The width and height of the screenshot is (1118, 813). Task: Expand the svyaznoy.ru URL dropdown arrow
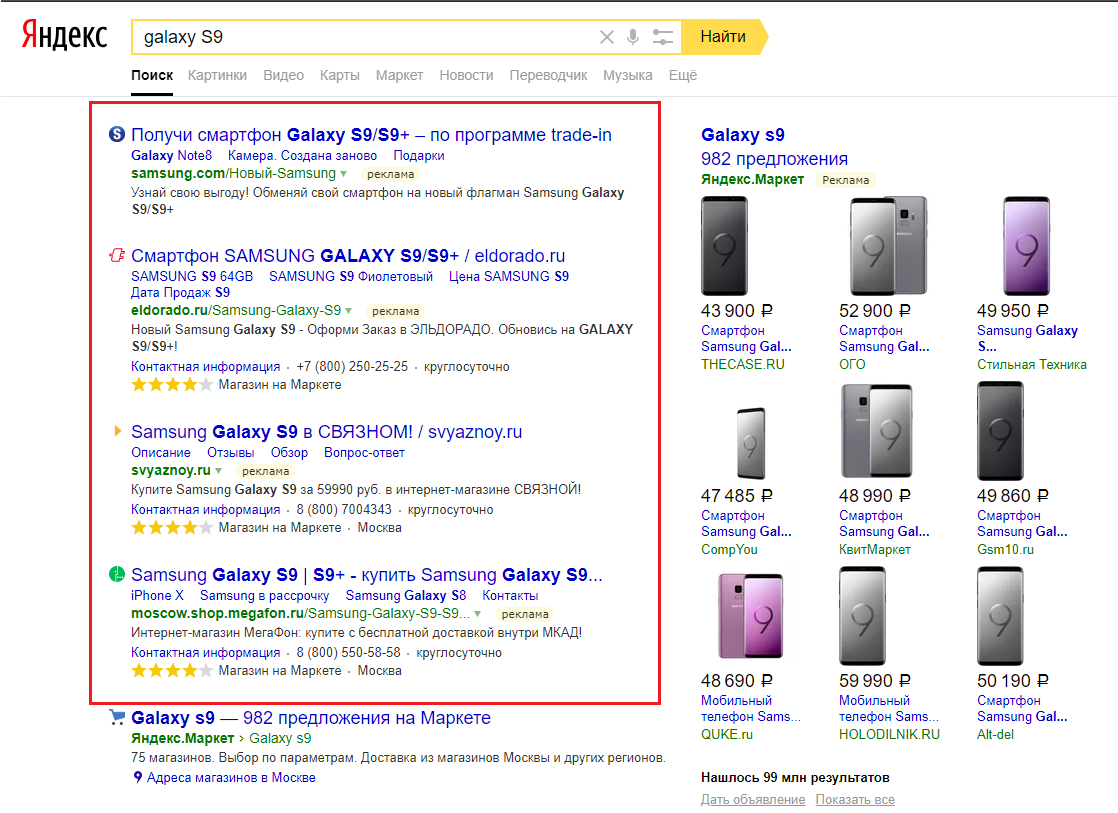(219, 471)
